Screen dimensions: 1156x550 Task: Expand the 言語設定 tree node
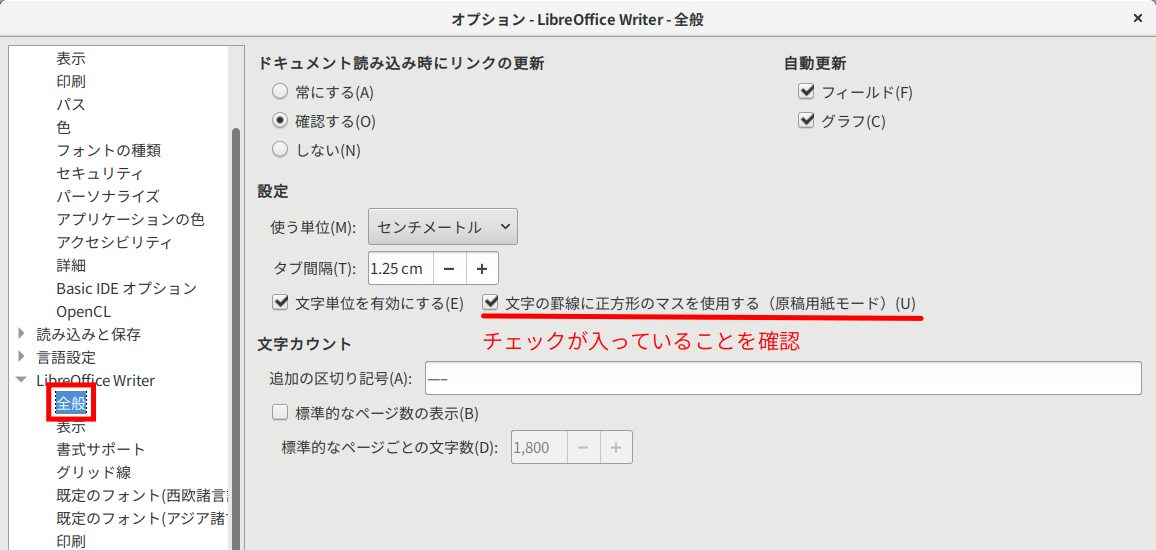21,358
